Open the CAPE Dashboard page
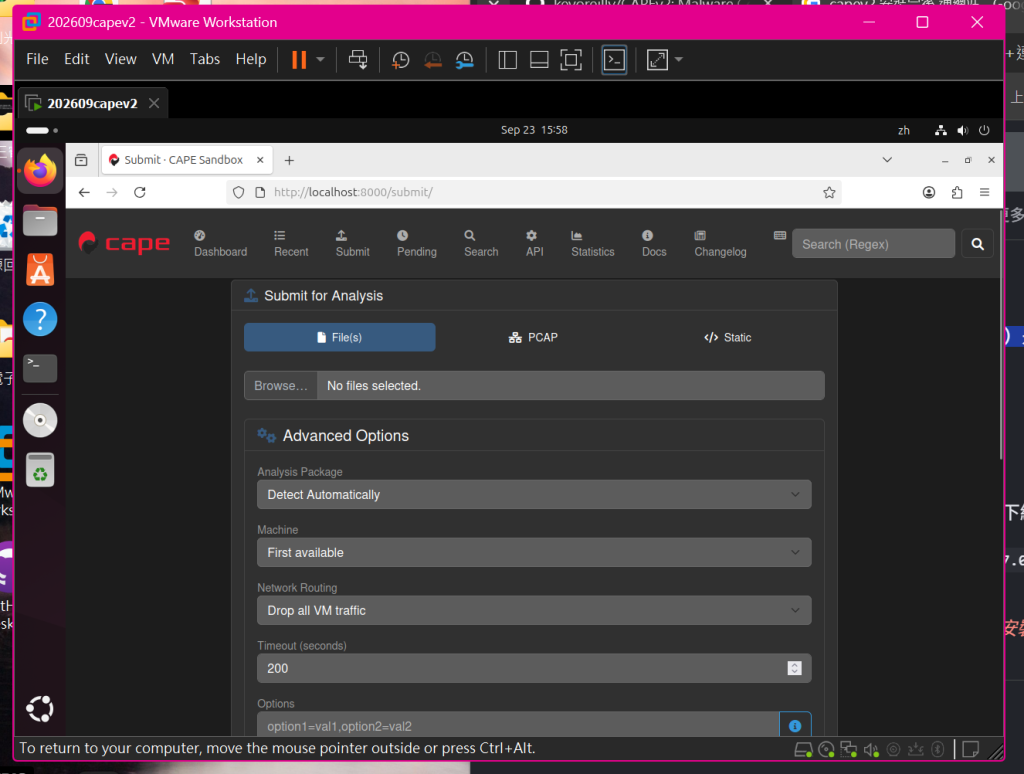Viewport: 1024px width, 774px height. tap(220, 244)
